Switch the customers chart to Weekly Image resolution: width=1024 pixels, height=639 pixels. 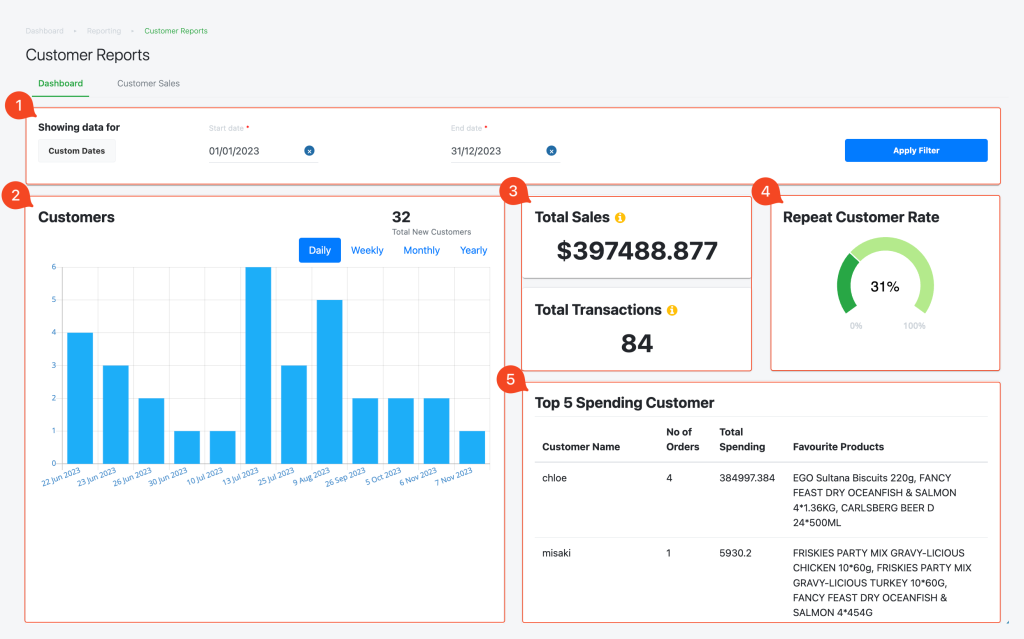[366, 250]
